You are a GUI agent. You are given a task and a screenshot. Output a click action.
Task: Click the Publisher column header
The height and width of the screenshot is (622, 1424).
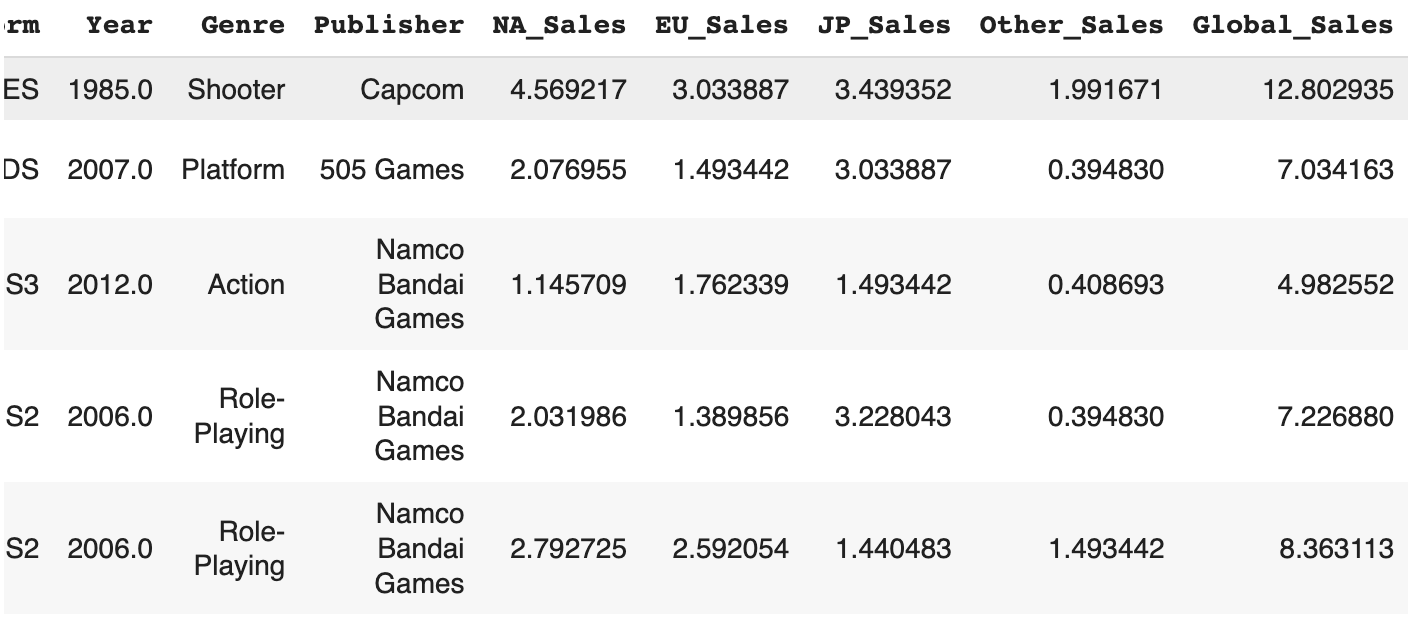point(388,26)
